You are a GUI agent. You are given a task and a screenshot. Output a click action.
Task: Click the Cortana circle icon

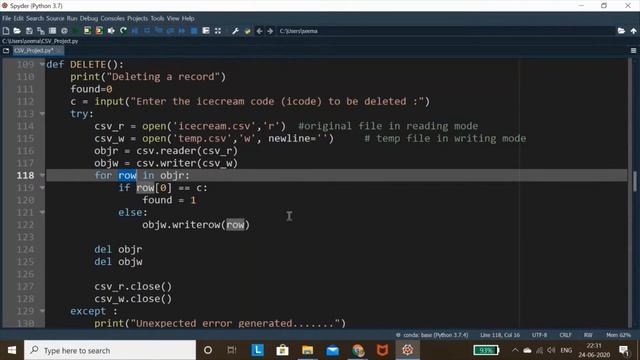point(208,350)
